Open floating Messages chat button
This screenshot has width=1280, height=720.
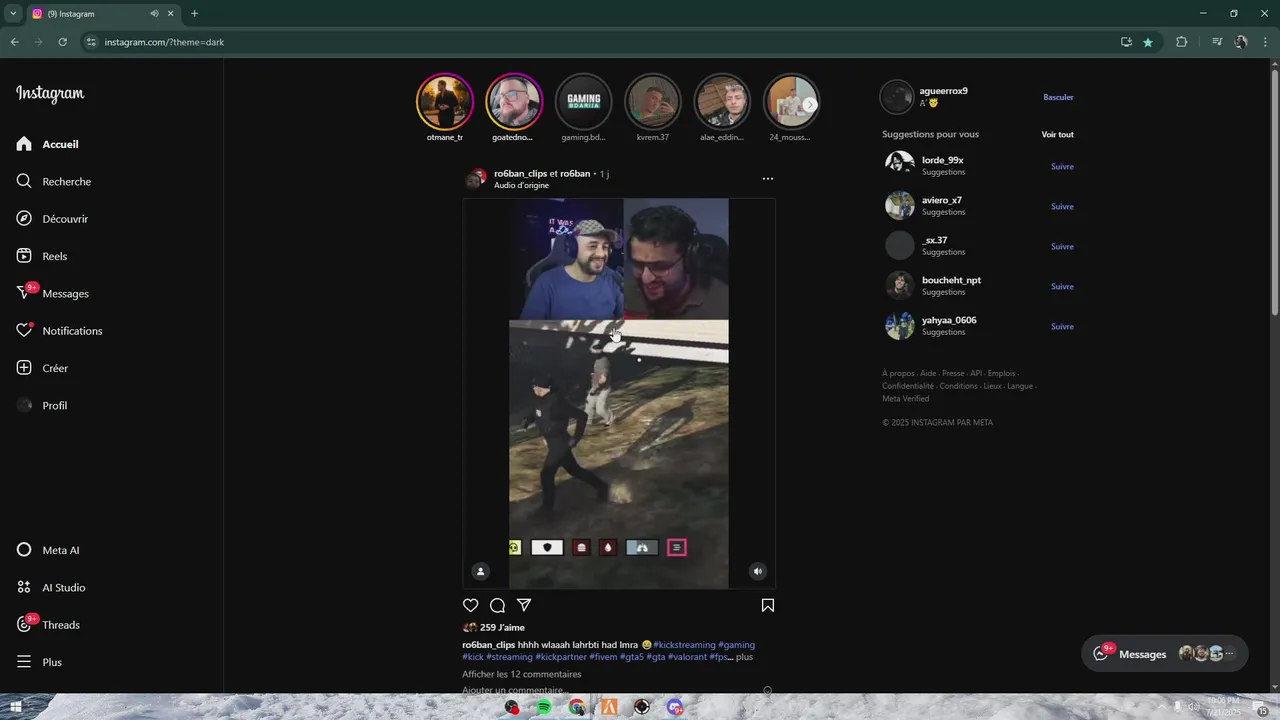(1165, 654)
